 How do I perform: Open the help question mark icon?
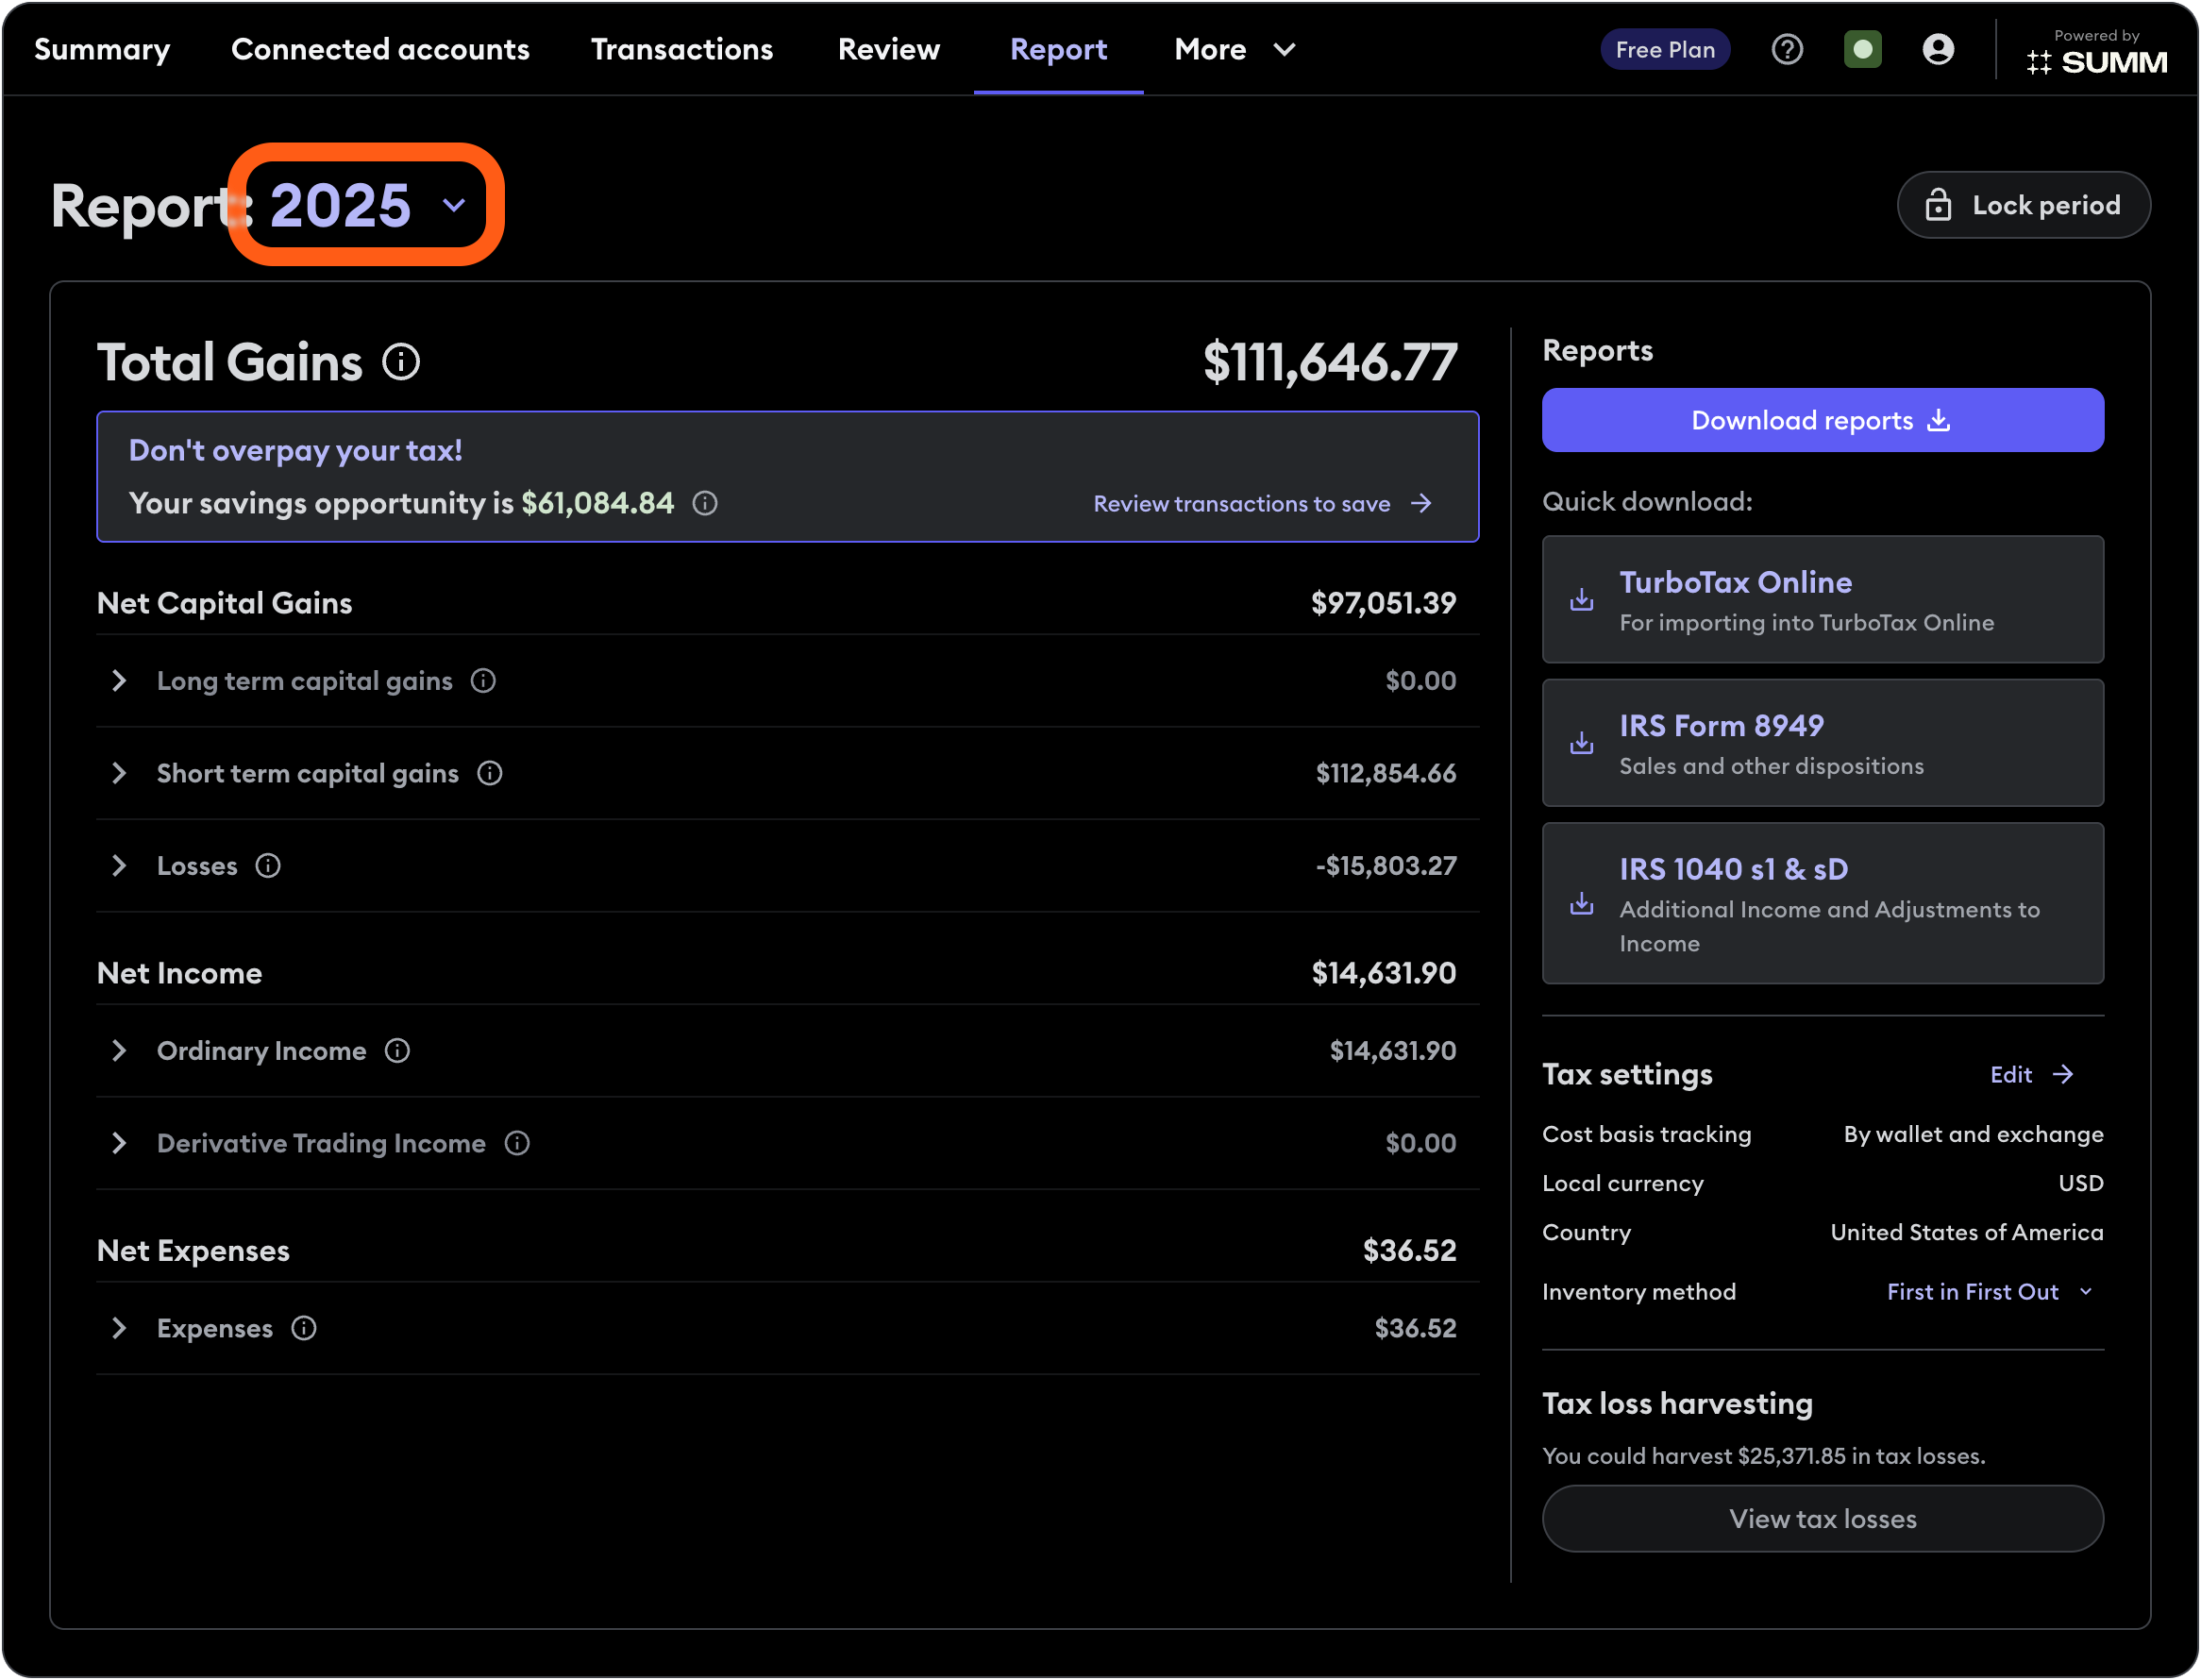(x=1787, y=49)
